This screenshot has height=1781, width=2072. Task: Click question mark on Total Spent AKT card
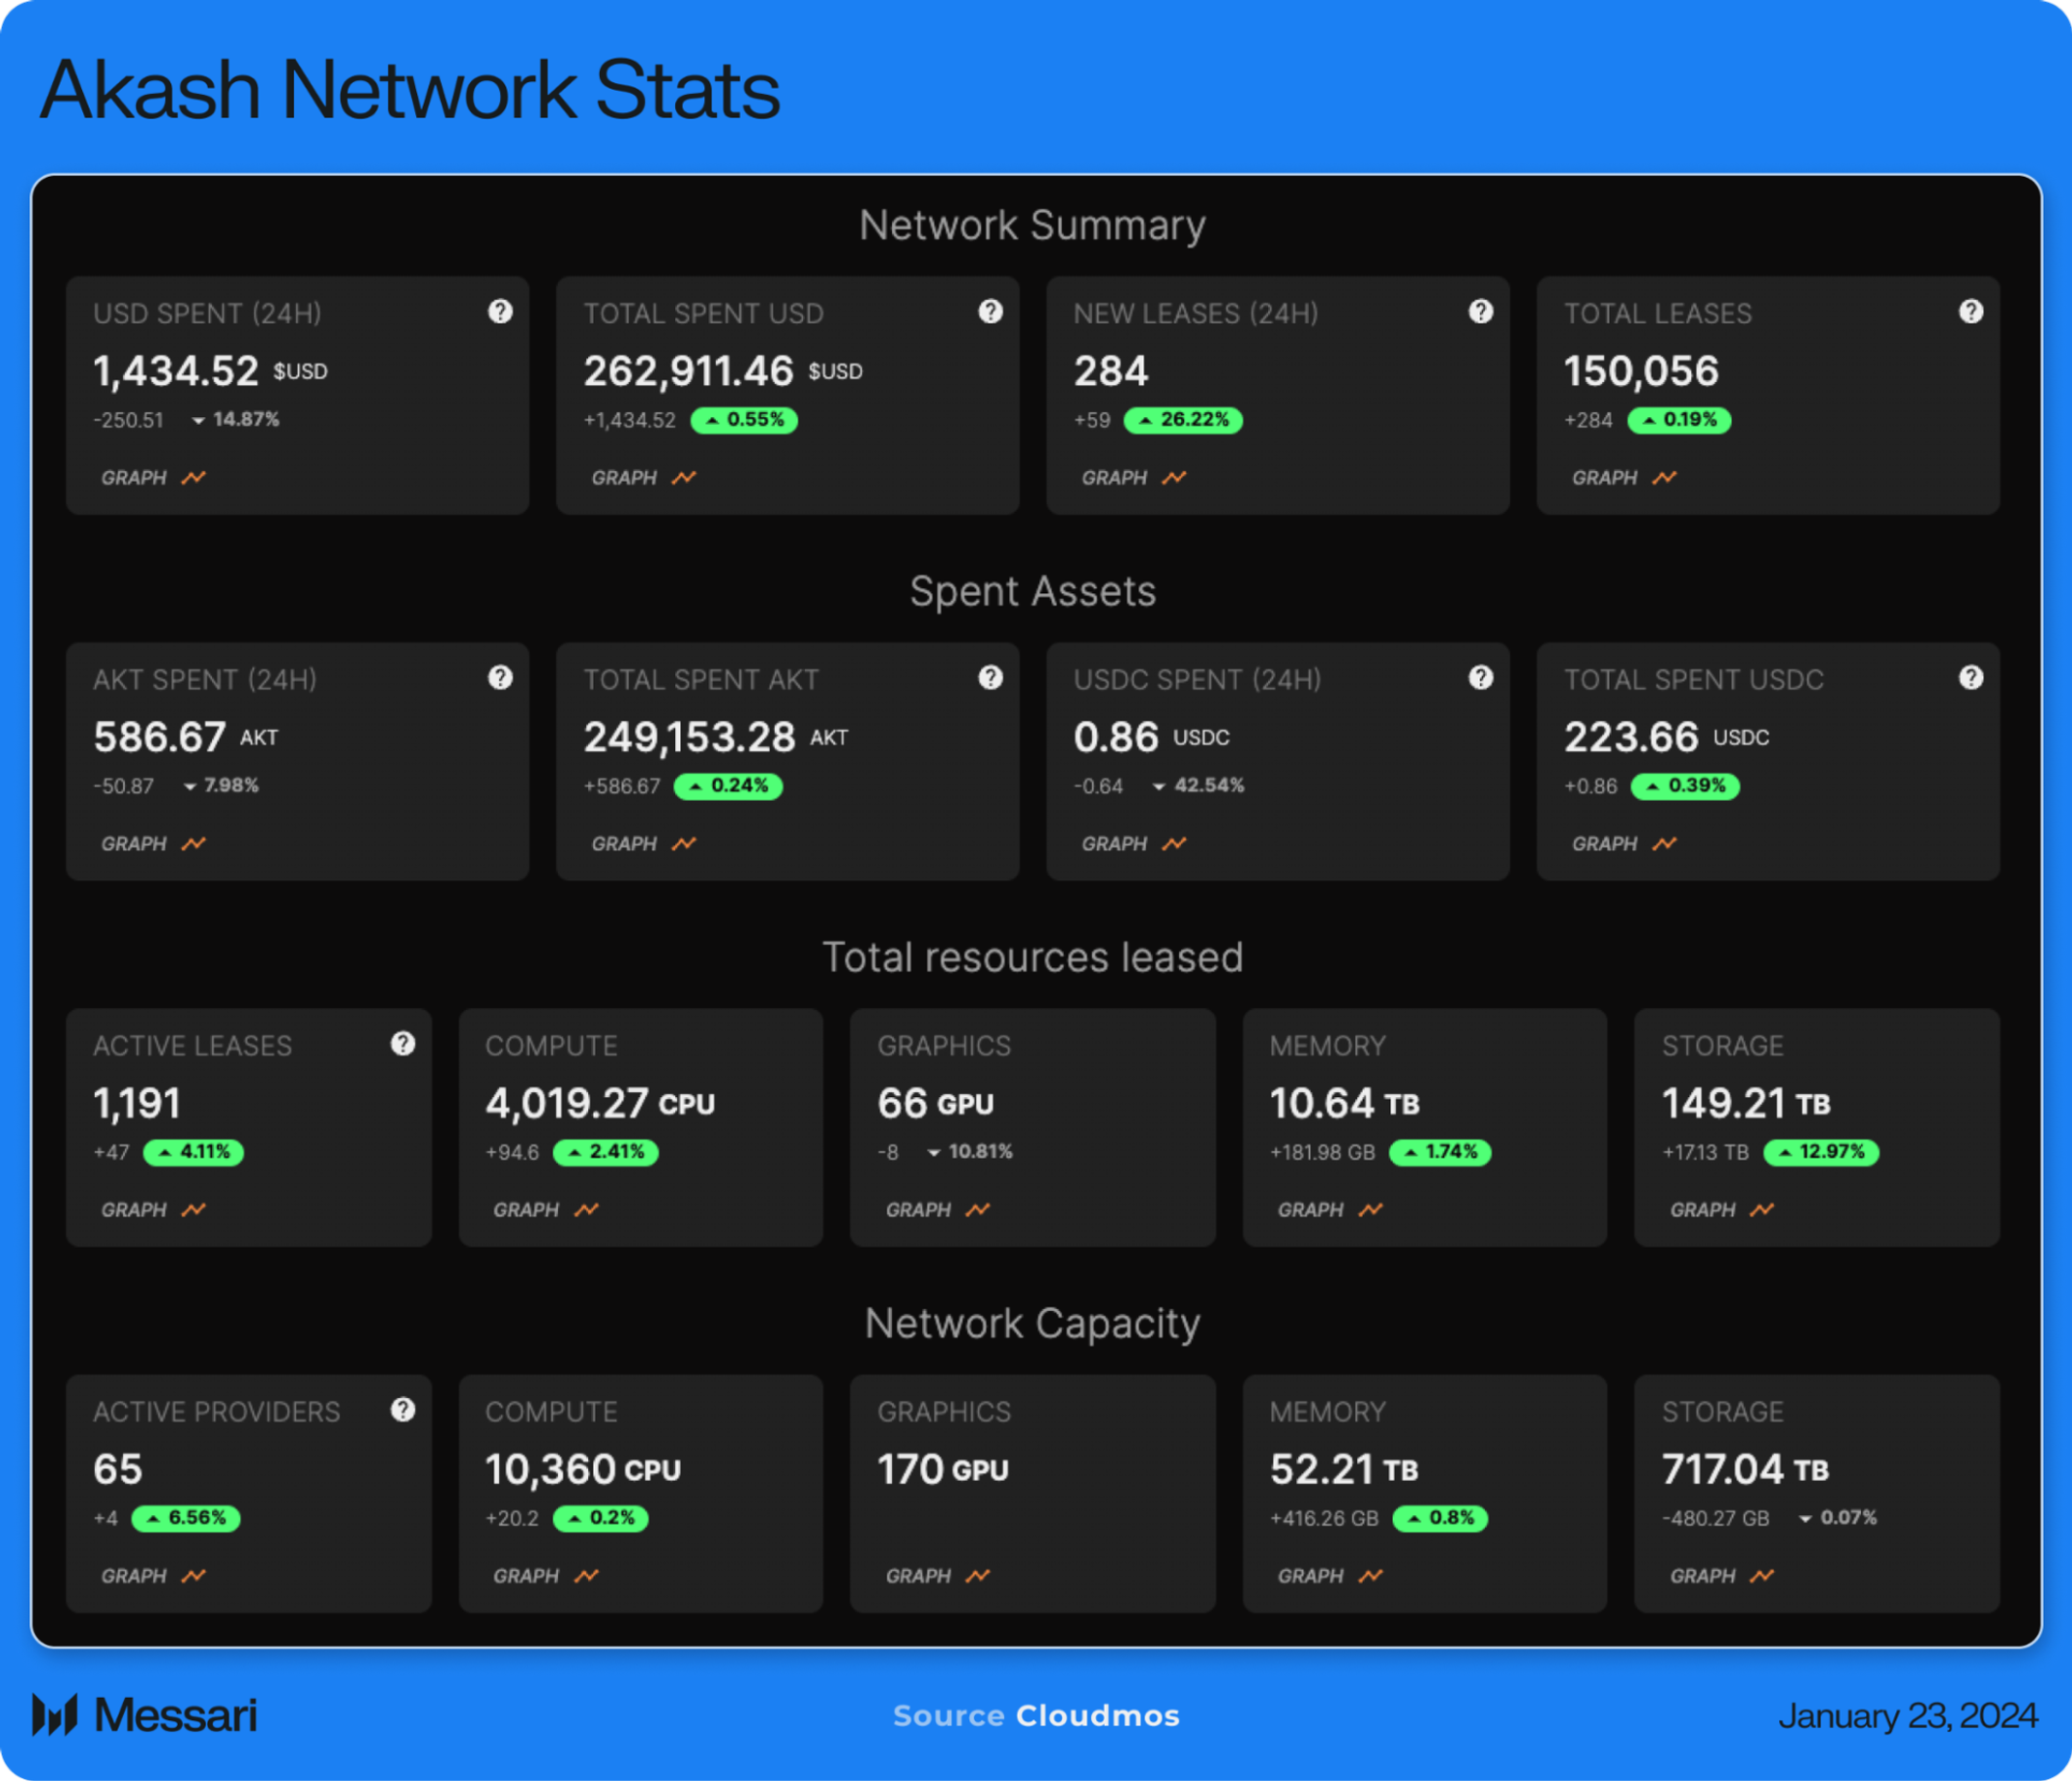click(x=990, y=678)
